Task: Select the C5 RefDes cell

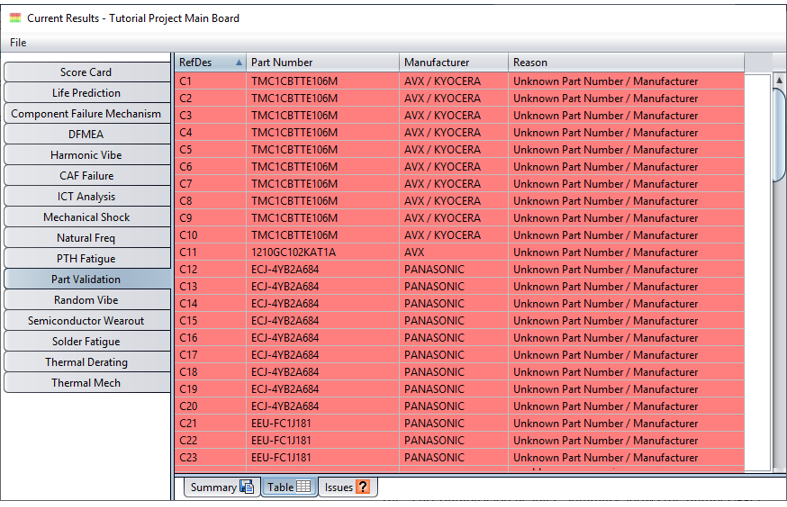Action: tap(211, 150)
